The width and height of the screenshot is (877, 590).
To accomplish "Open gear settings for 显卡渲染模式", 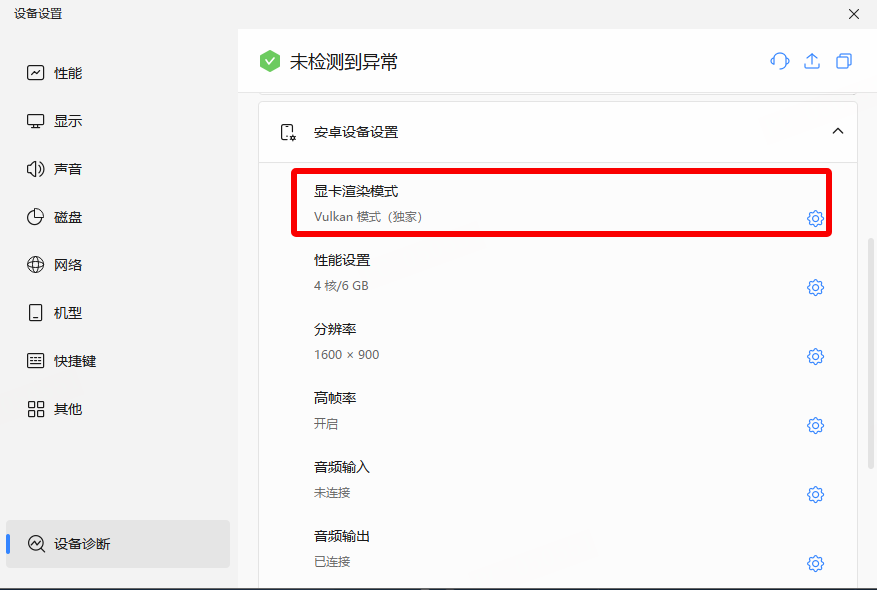I will pyautogui.click(x=815, y=219).
